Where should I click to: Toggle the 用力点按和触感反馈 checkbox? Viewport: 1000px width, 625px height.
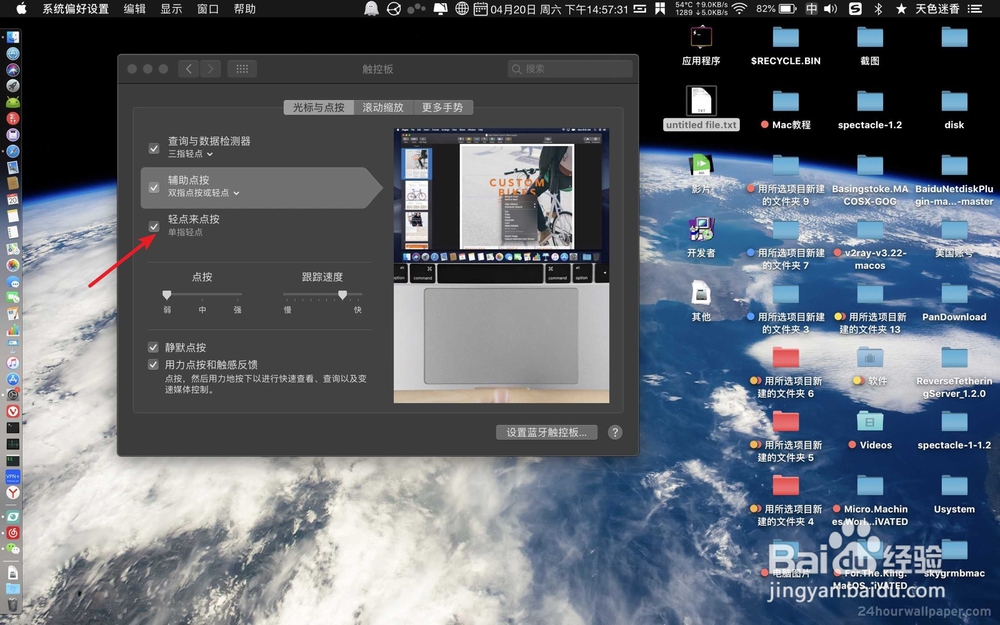153,365
